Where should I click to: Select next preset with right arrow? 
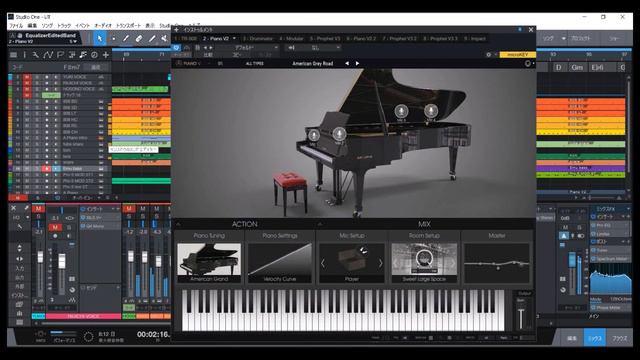pyautogui.click(x=357, y=63)
